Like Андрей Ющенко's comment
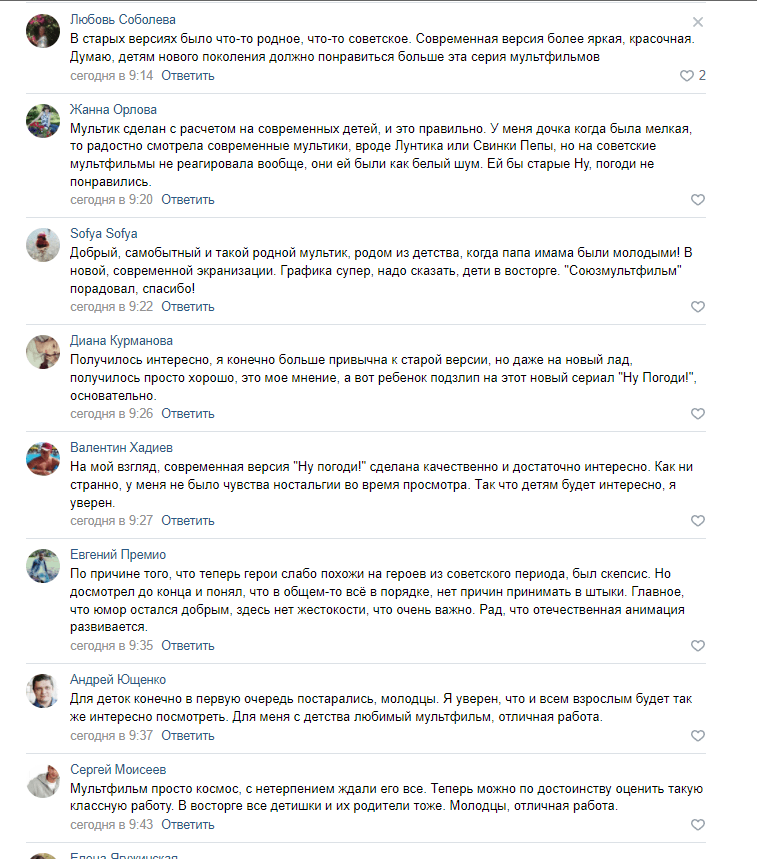Image resolution: width=757 pixels, height=859 pixels. (x=698, y=736)
